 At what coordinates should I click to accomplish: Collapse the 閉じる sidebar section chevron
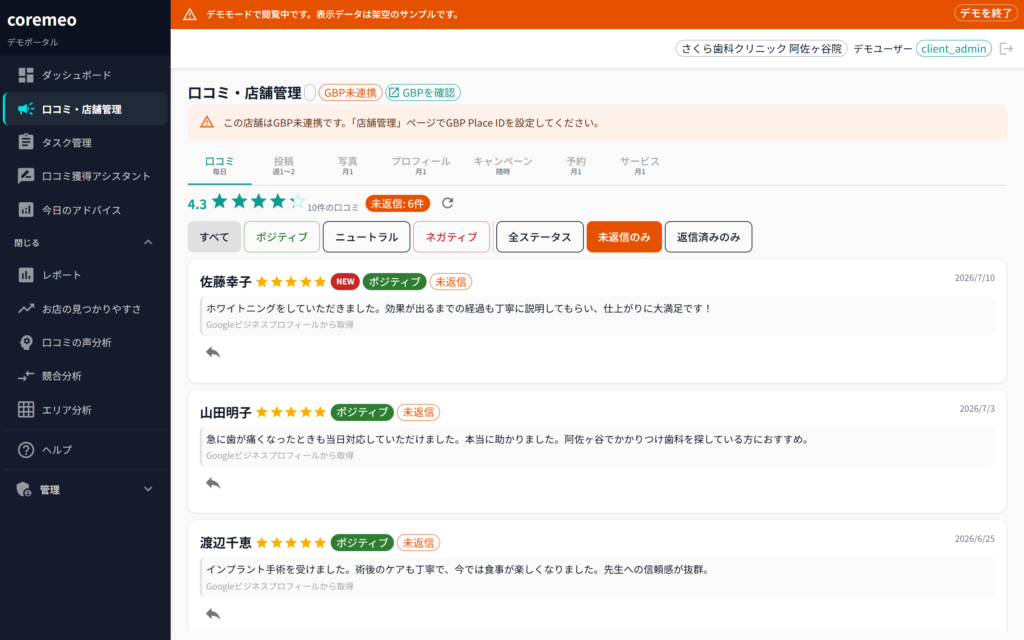148,242
